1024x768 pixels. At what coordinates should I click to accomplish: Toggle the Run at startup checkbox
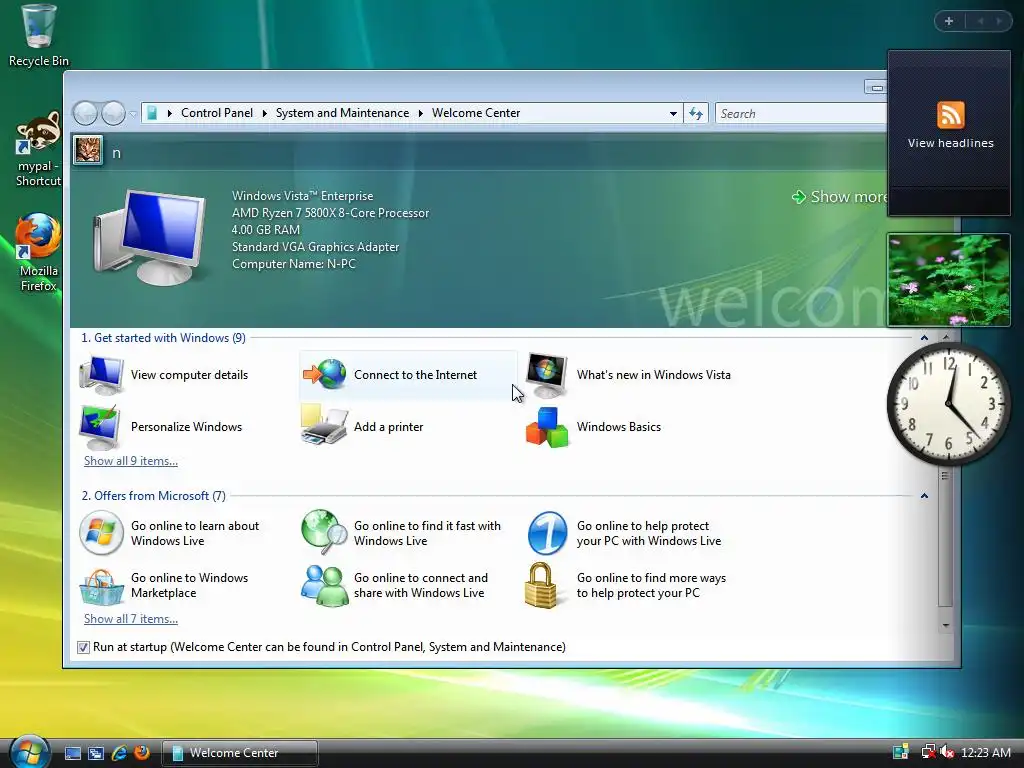(x=83, y=647)
